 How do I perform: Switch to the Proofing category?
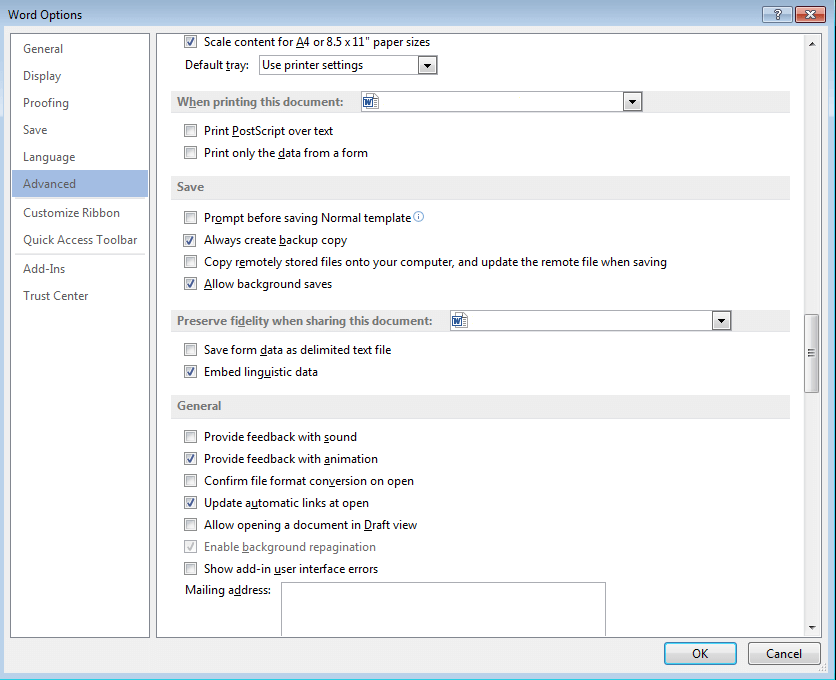(45, 102)
